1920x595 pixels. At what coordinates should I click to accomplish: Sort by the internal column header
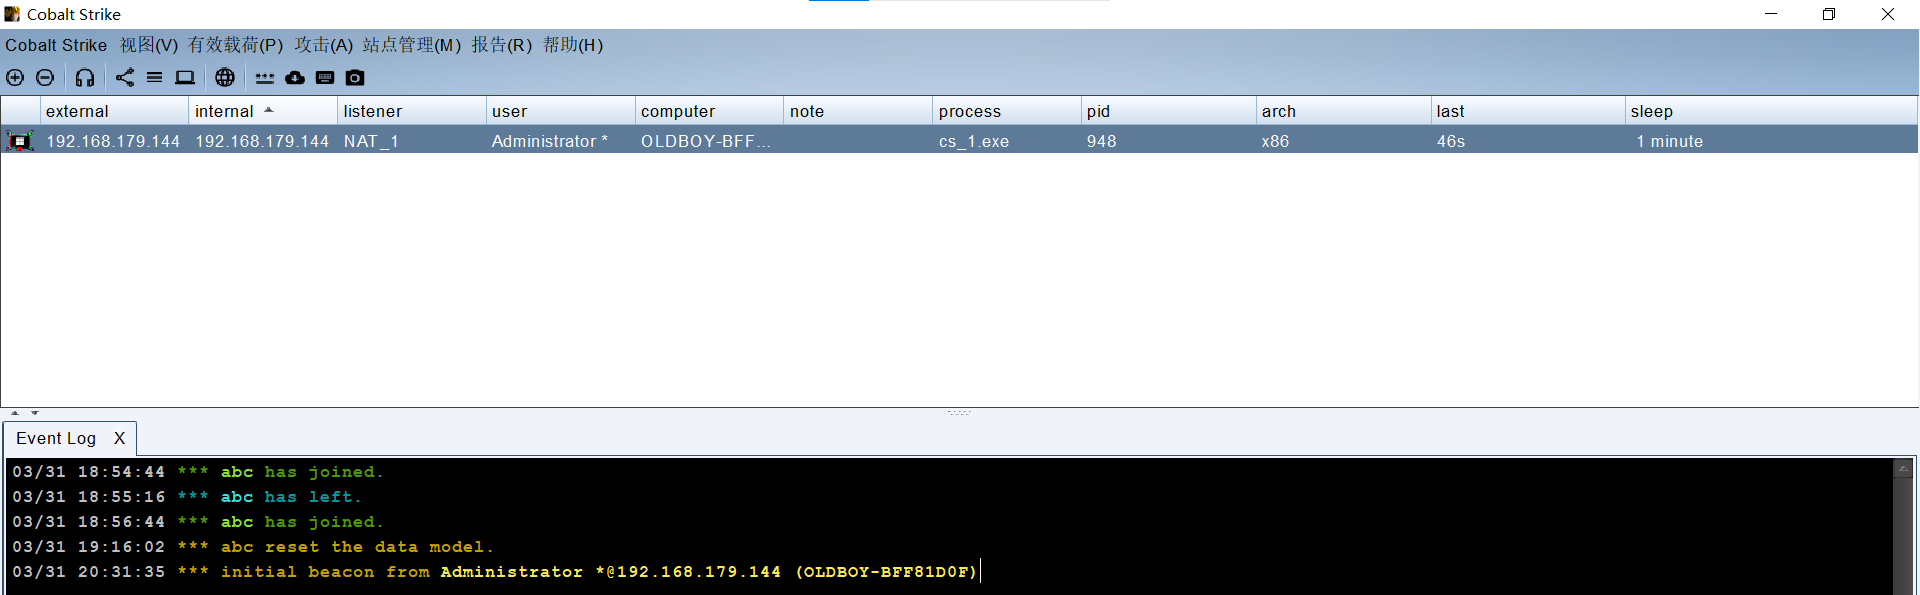[x=262, y=111]
